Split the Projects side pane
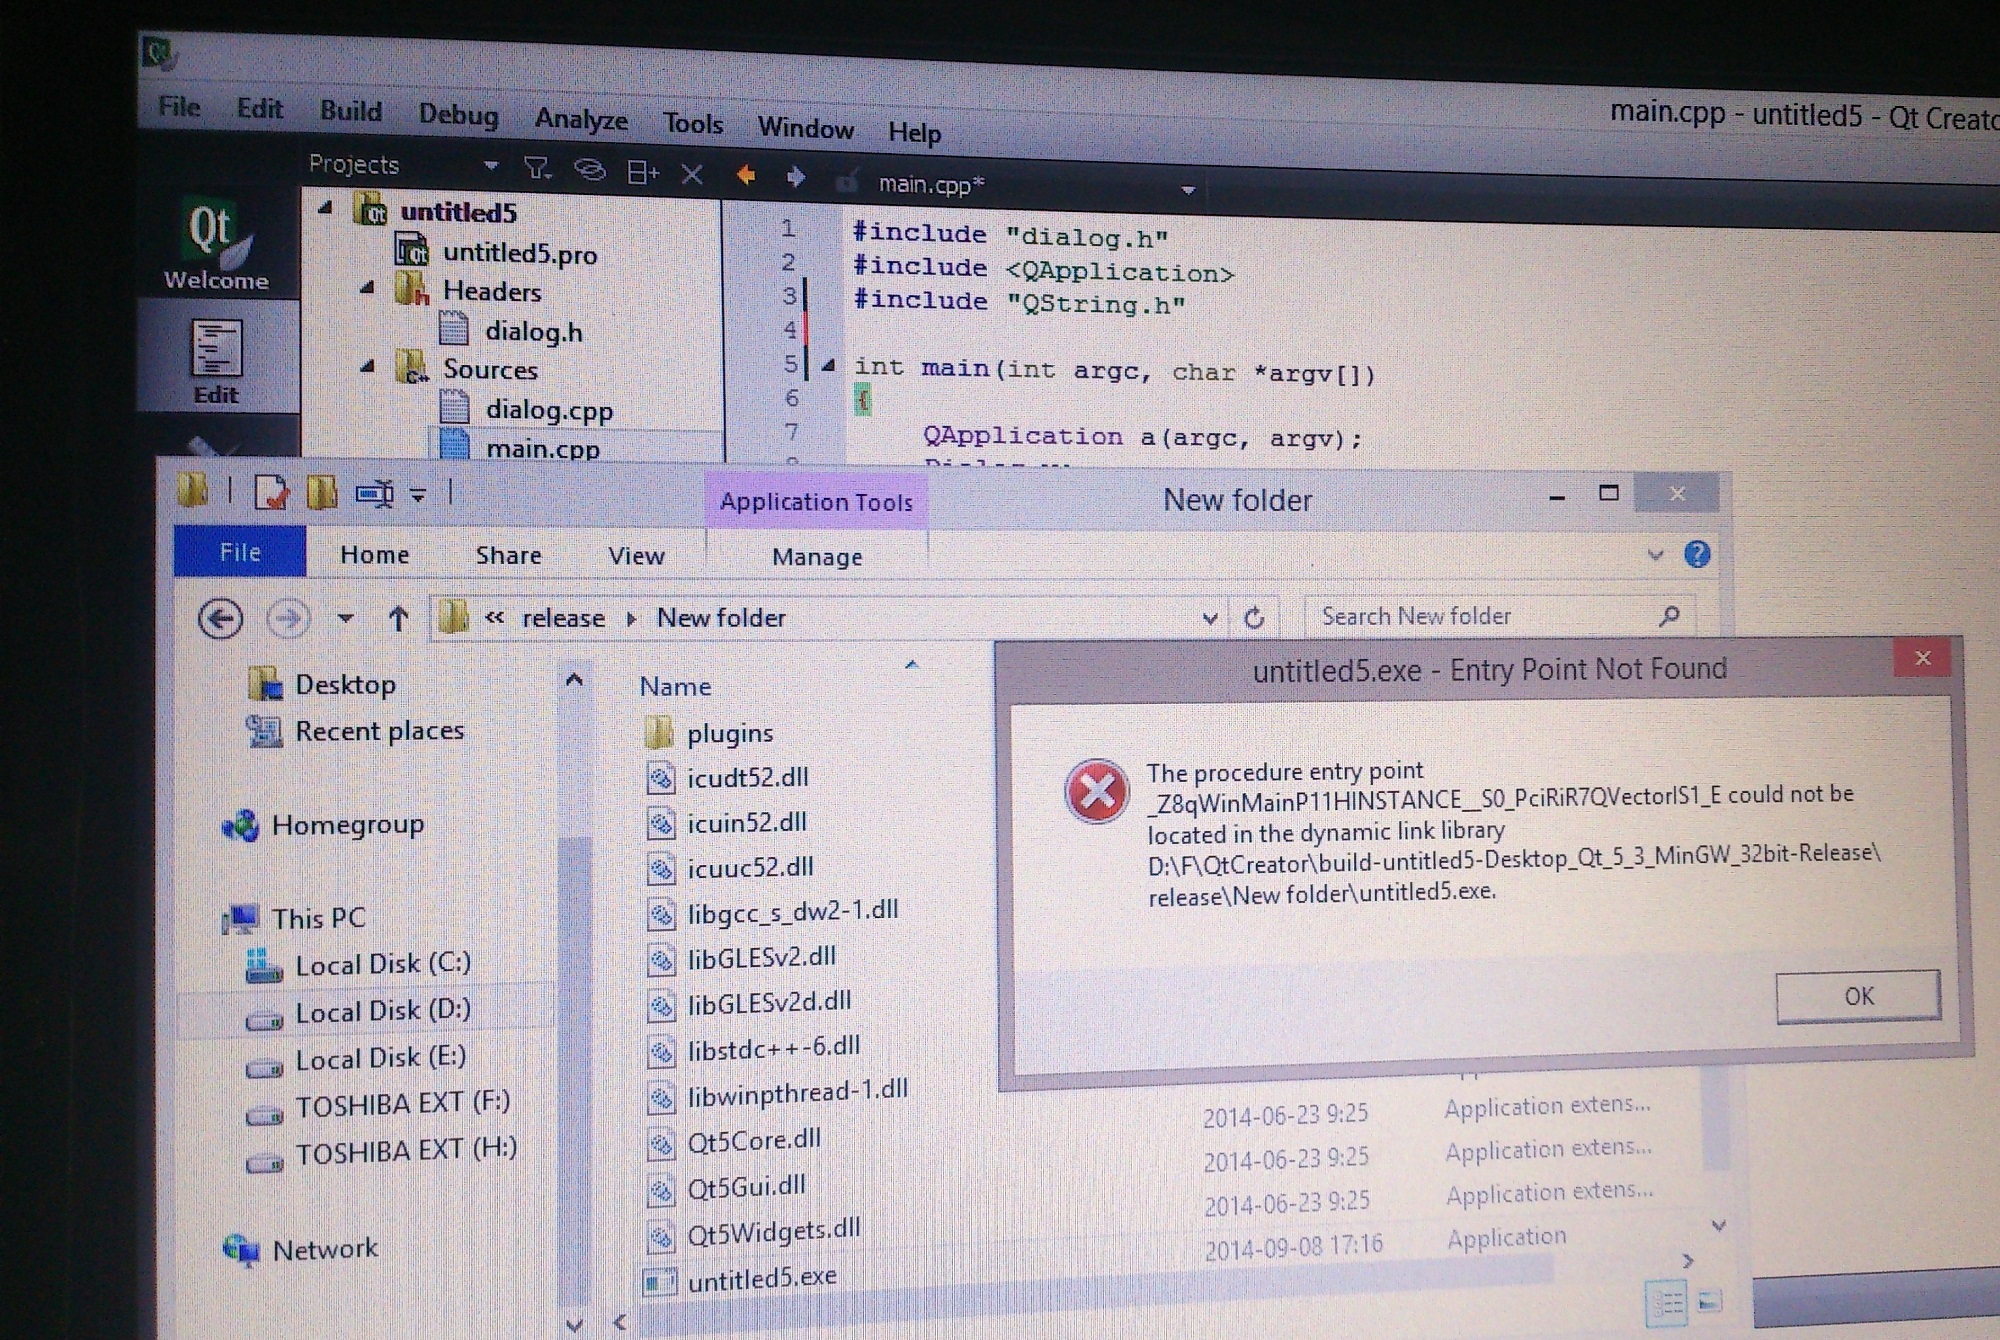 pyautogui.click(x=642, y=173)
